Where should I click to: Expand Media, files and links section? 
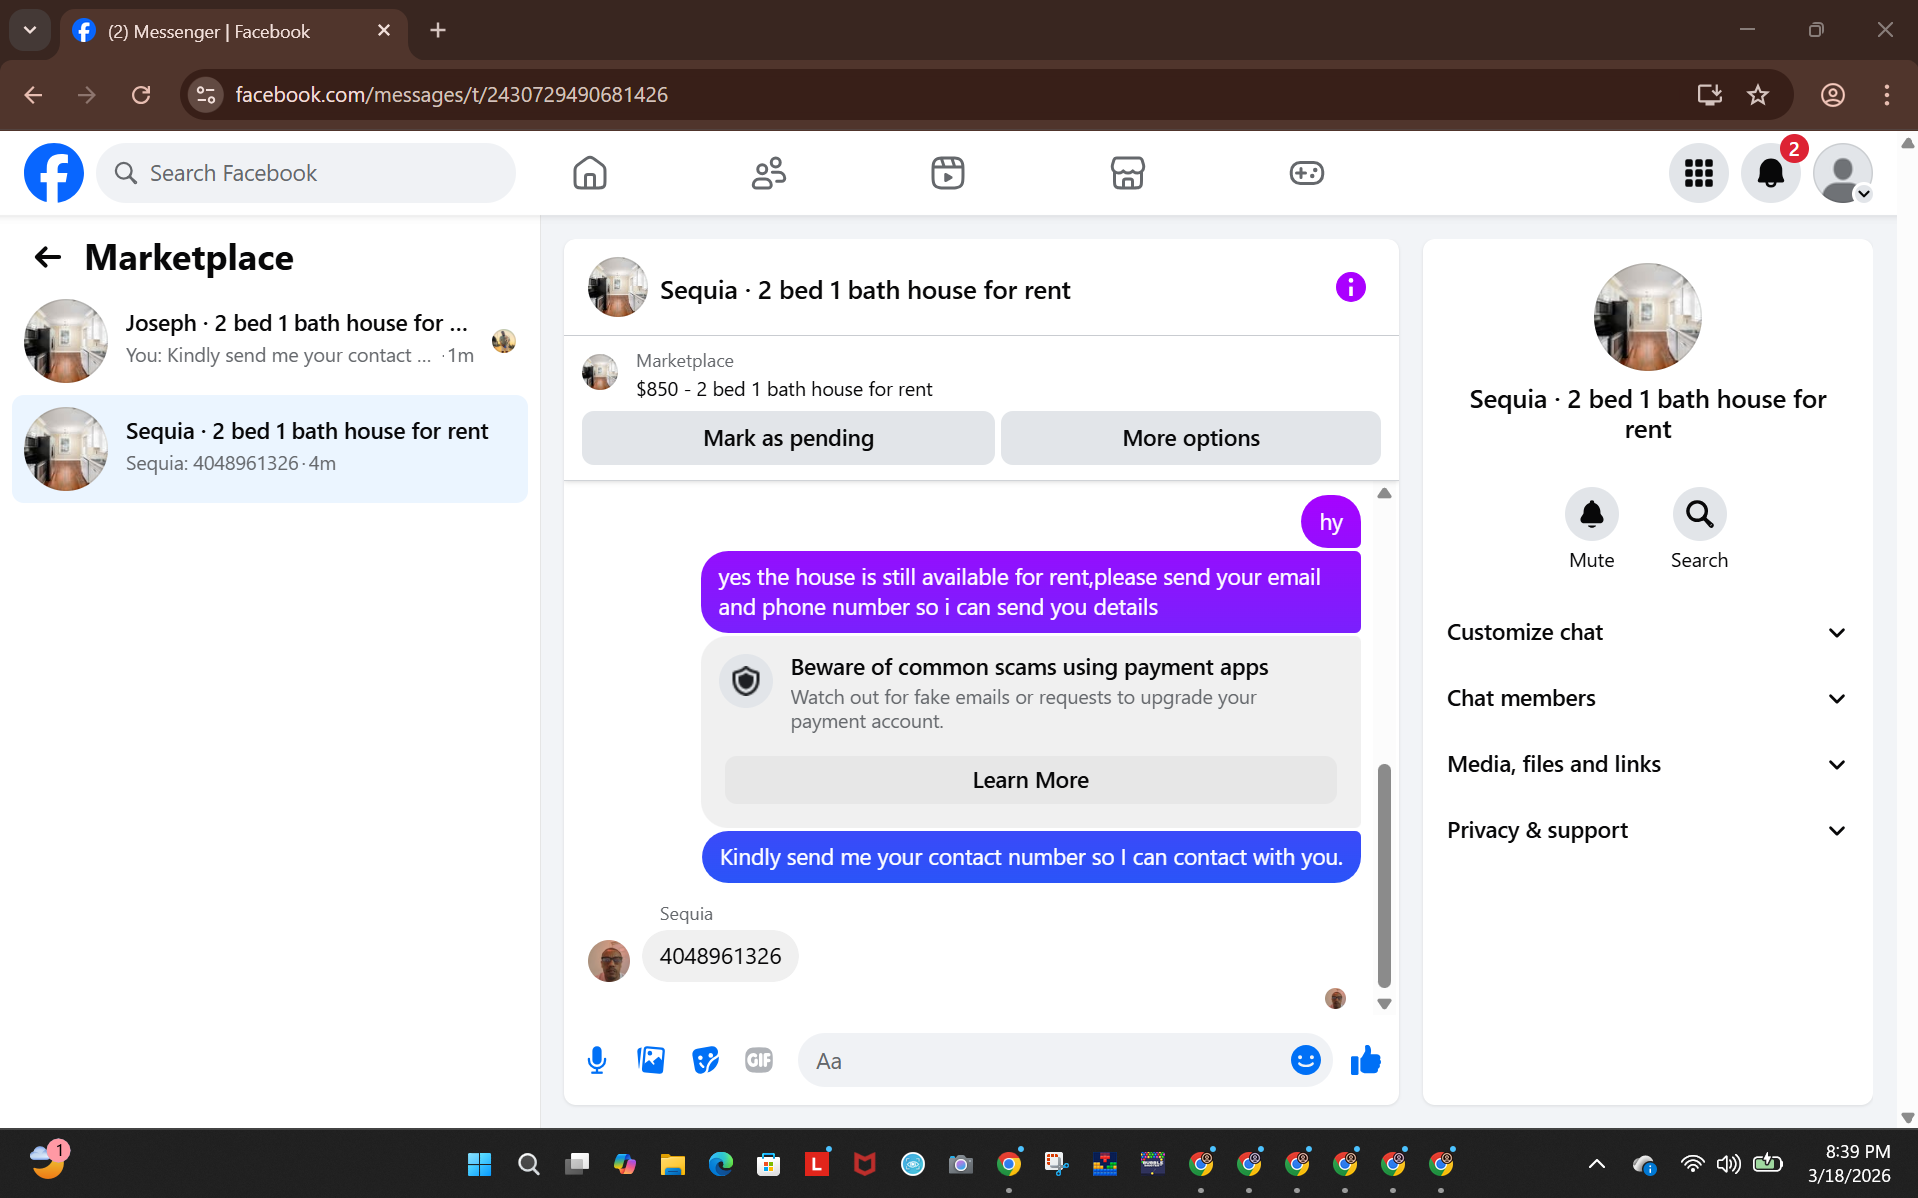click(1647, 764)
